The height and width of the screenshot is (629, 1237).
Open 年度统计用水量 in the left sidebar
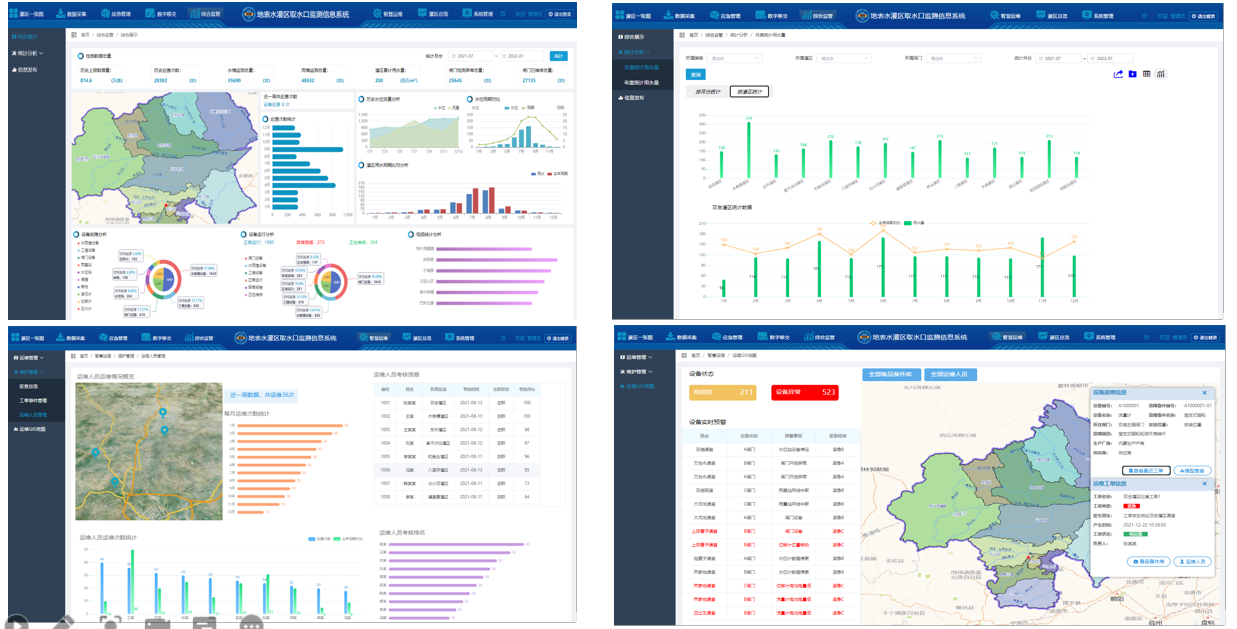(x=643, y=82)
